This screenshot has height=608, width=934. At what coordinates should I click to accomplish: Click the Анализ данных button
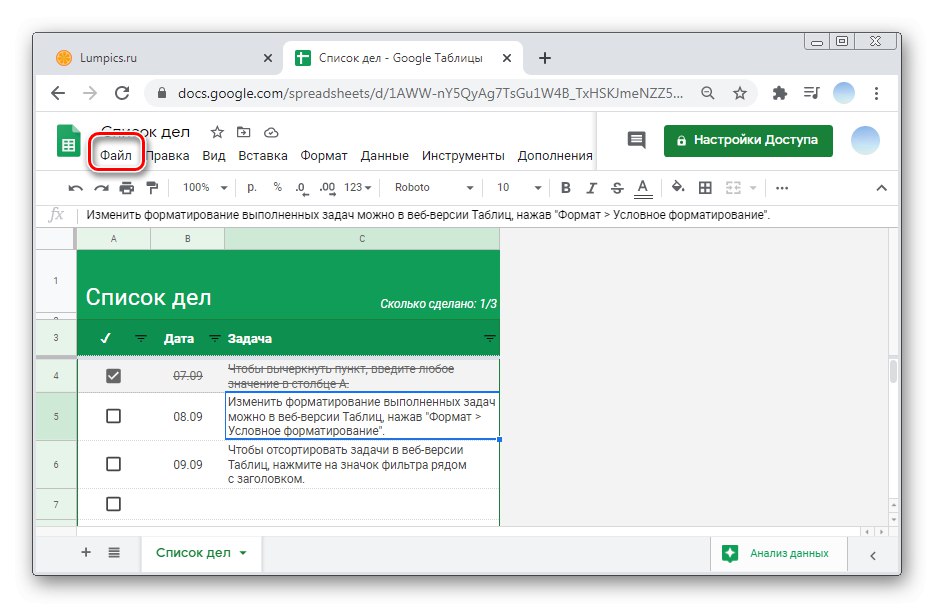(778, 553)
